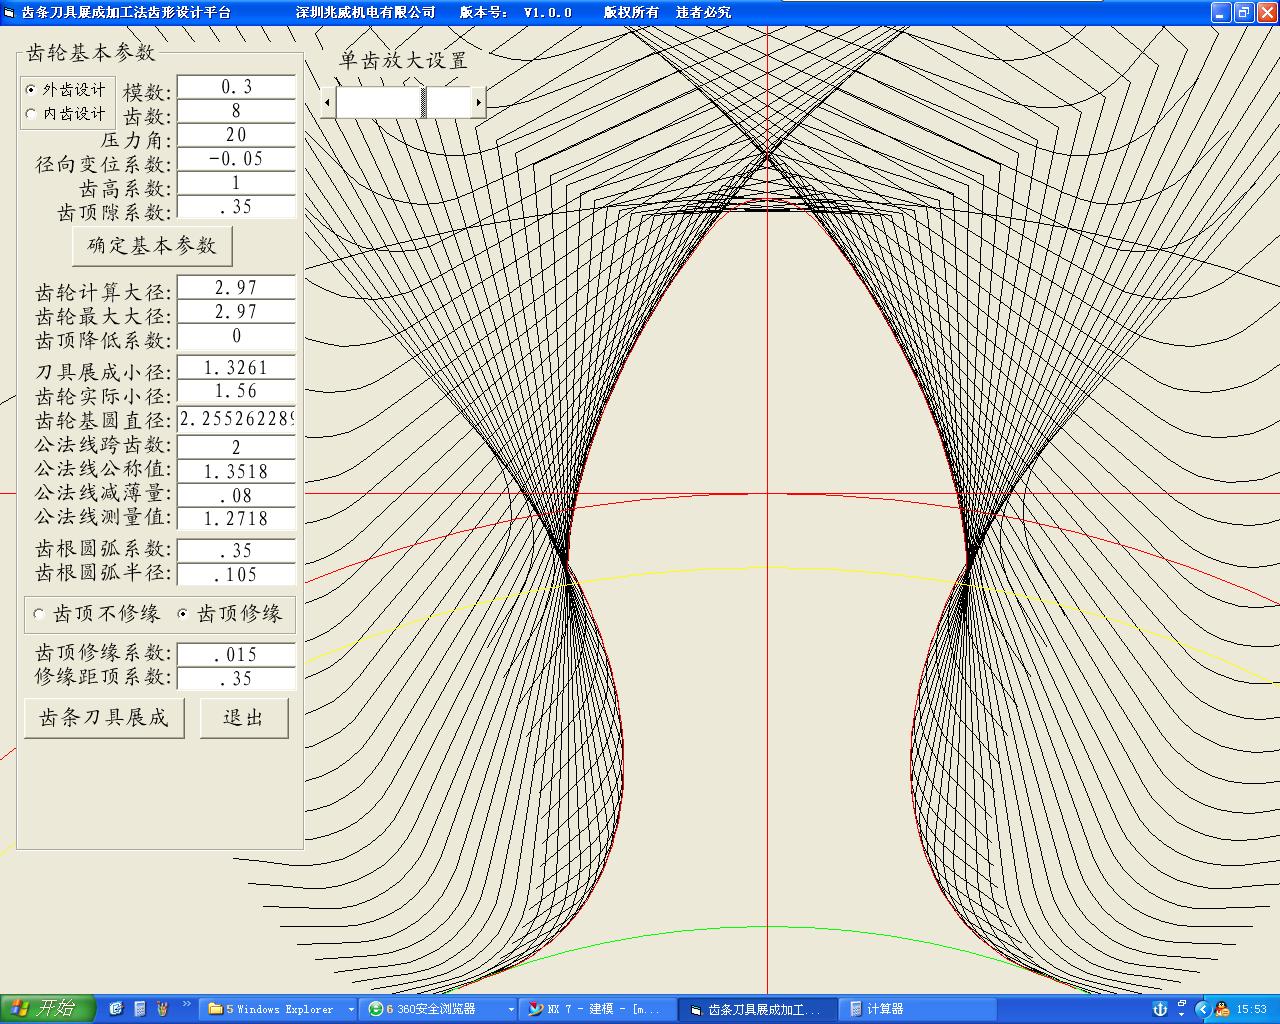
Task: Click the 公法线测量值 field
Action: click(x=236, y=519)
